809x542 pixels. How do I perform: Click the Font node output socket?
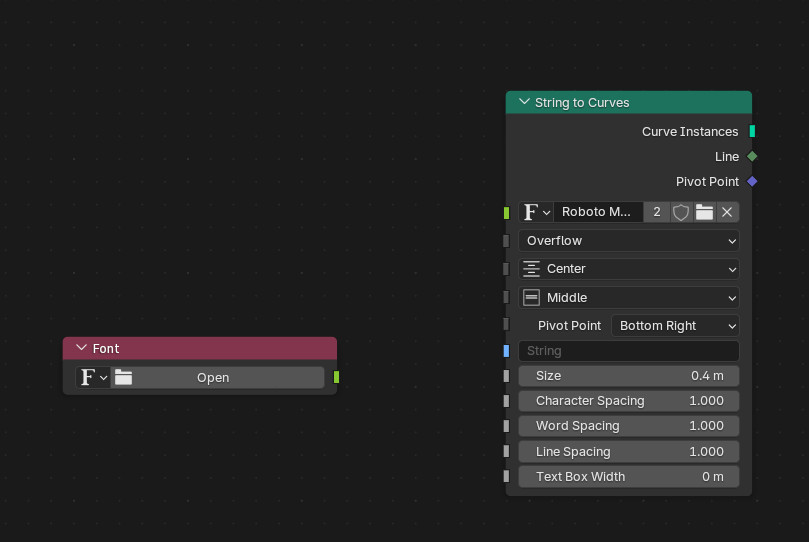point(336,377)
